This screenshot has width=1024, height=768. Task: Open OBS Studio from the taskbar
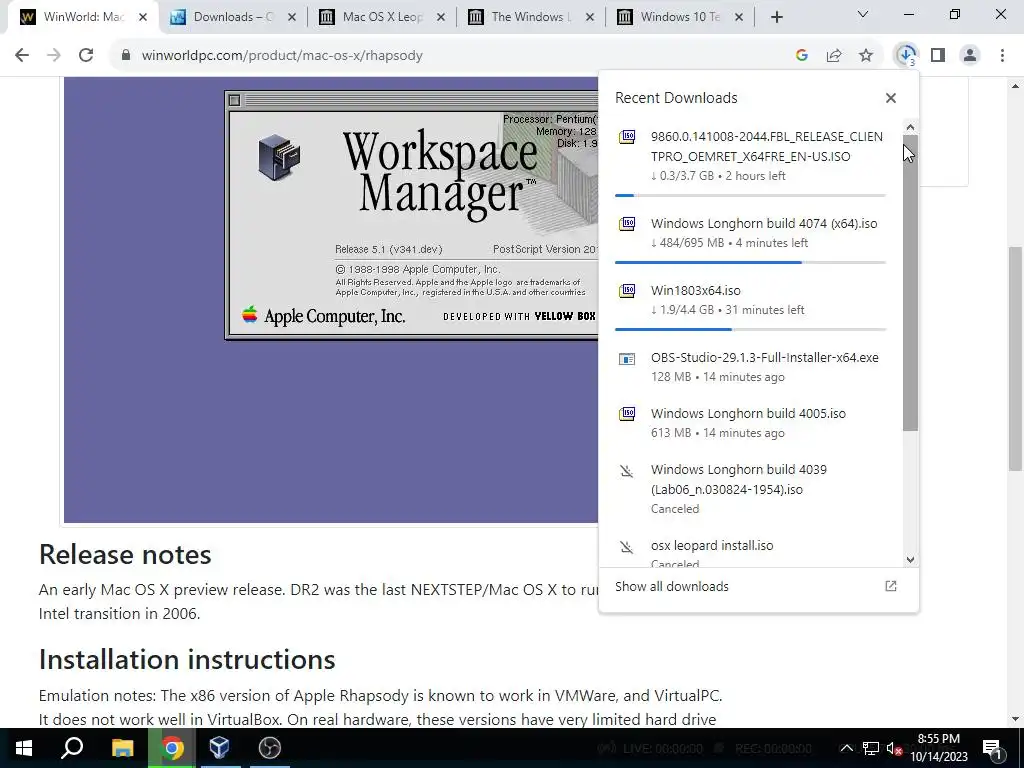(x=270, y=748)
